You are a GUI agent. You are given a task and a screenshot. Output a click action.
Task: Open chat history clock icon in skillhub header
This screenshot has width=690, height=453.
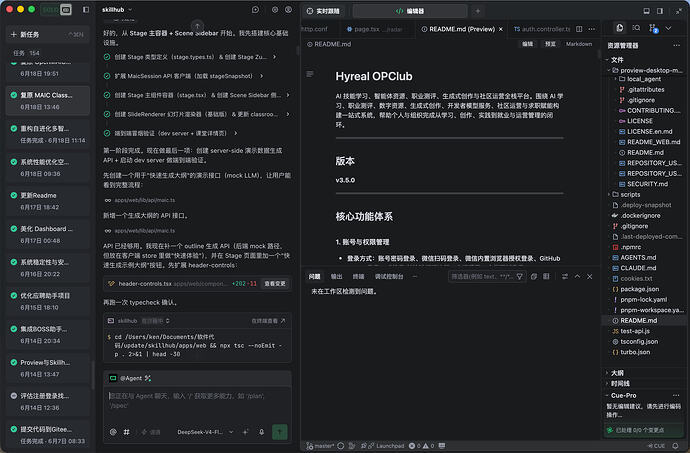tap(255, 9)
